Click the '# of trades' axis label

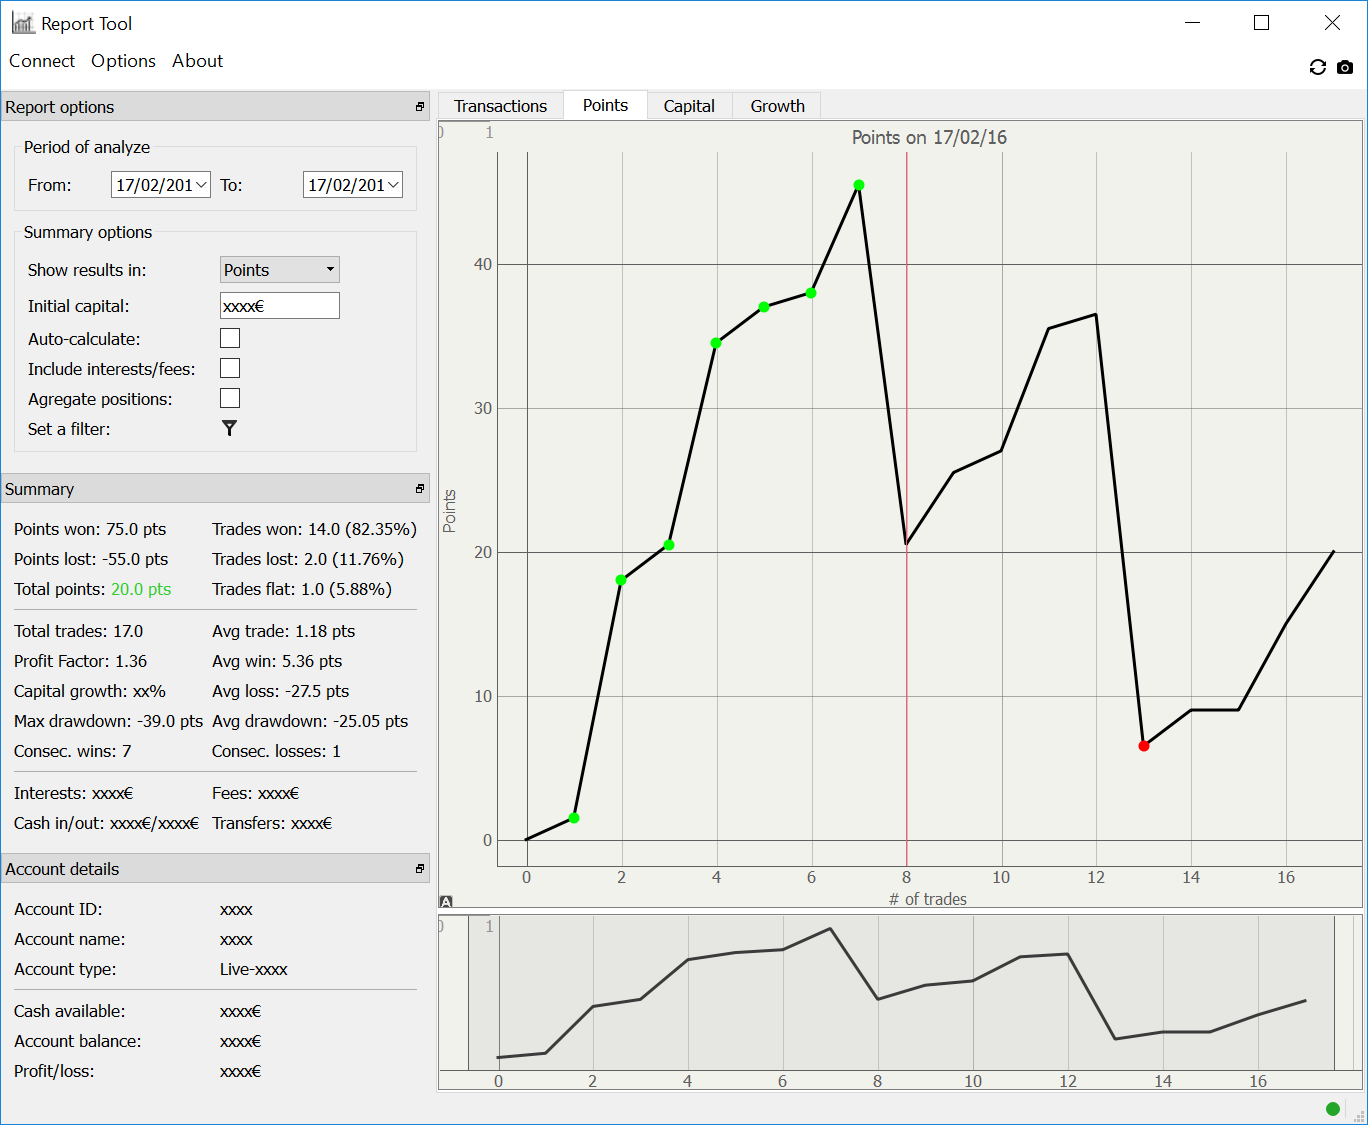click(x=928, y=899)
